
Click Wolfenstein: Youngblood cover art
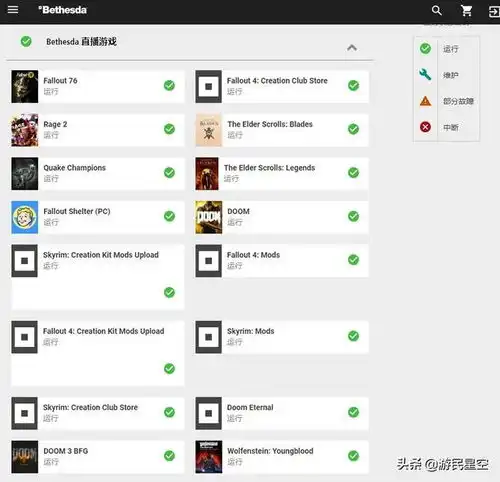tap(209, 457)
